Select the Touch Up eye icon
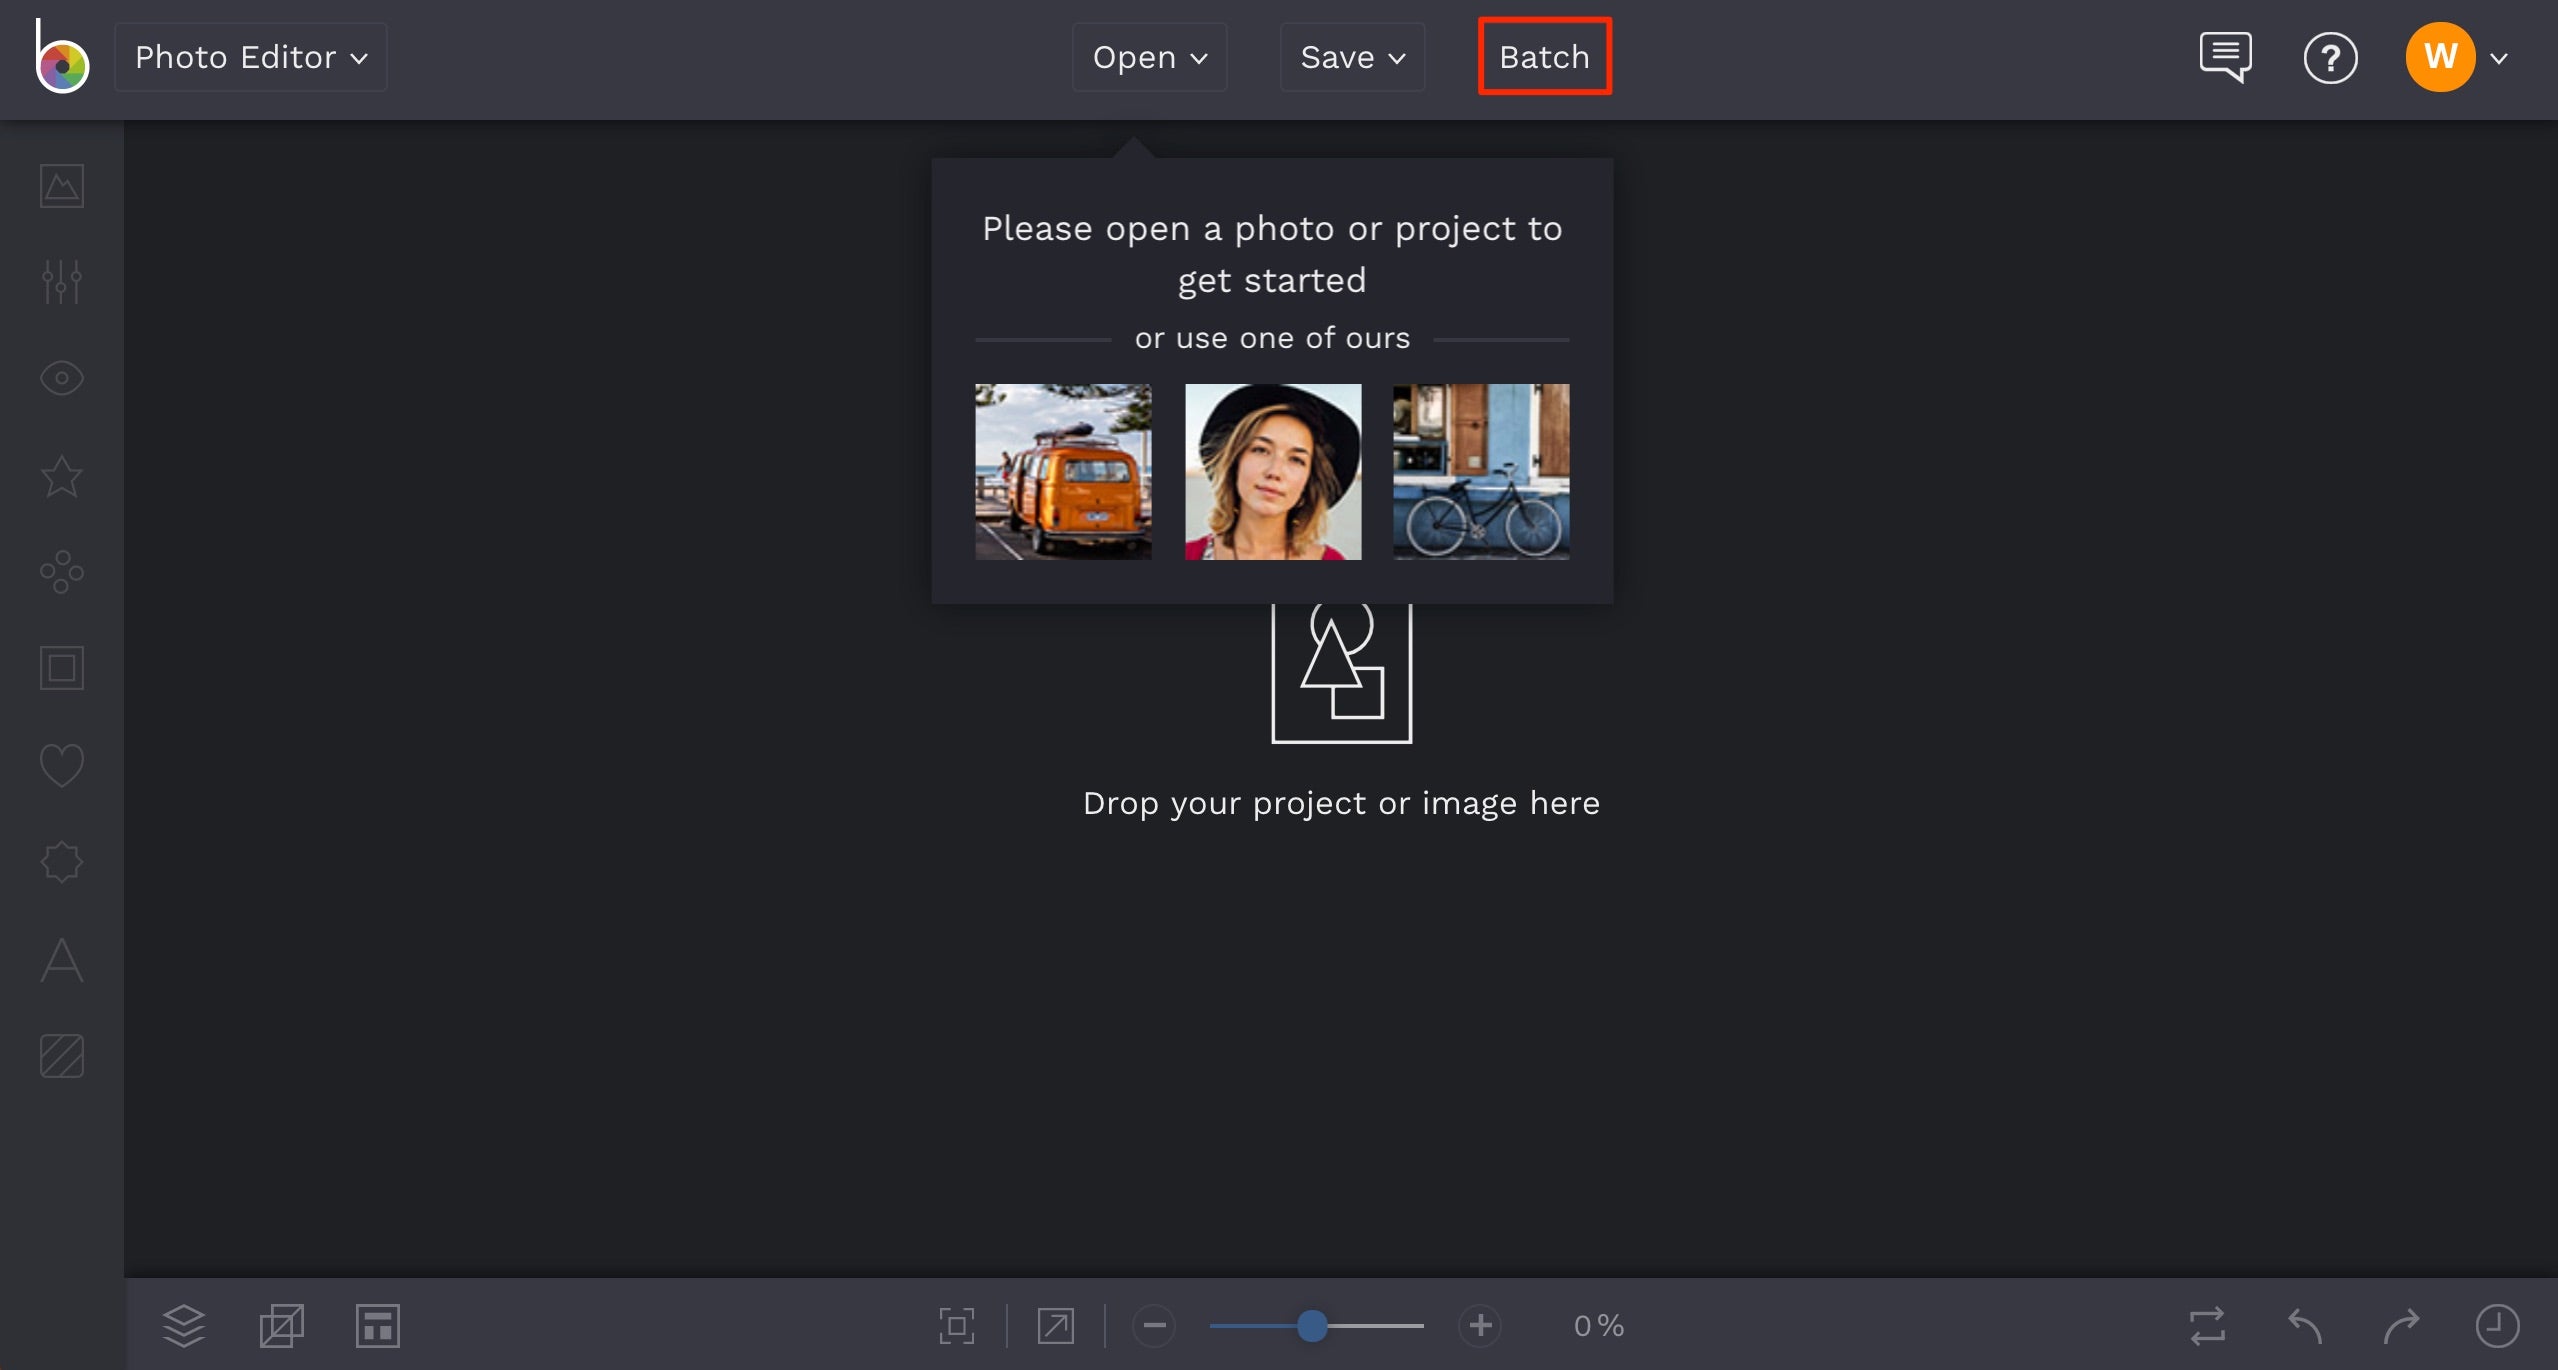Screen dimensions: 2558x1370 [x=60, y=378]
